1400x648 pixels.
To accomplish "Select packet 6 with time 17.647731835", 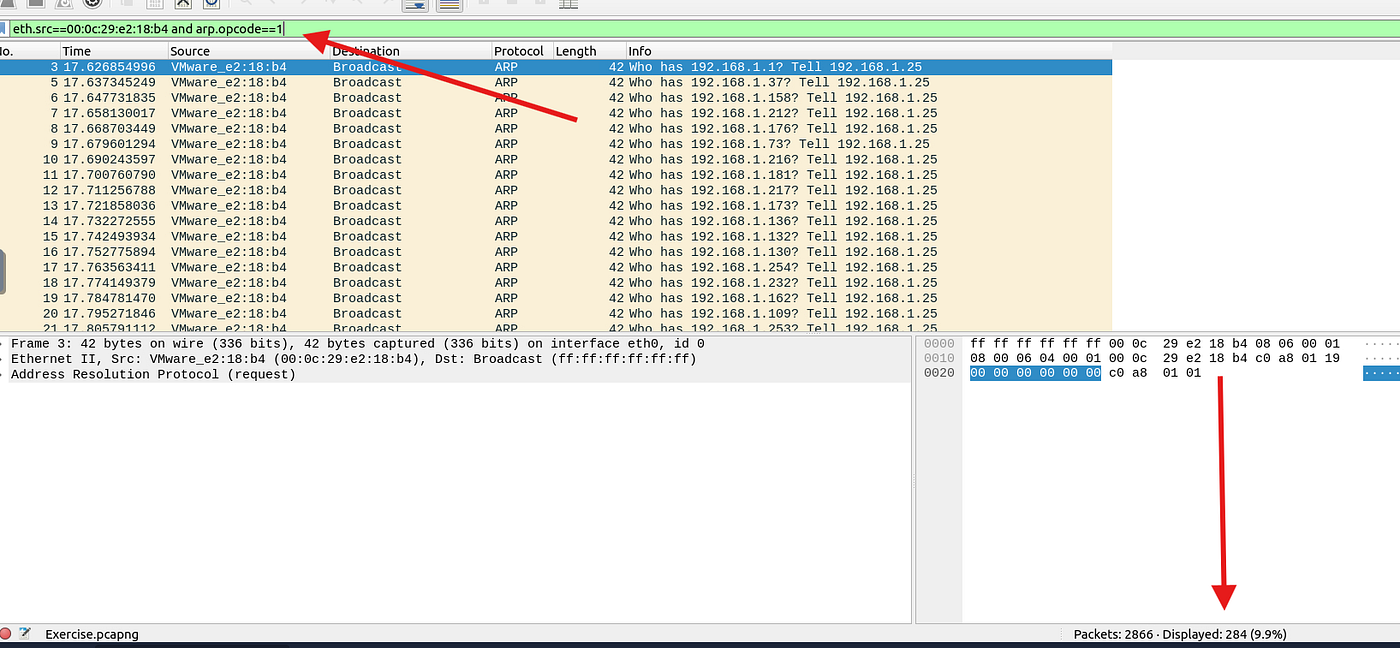I will click(555, 98).
